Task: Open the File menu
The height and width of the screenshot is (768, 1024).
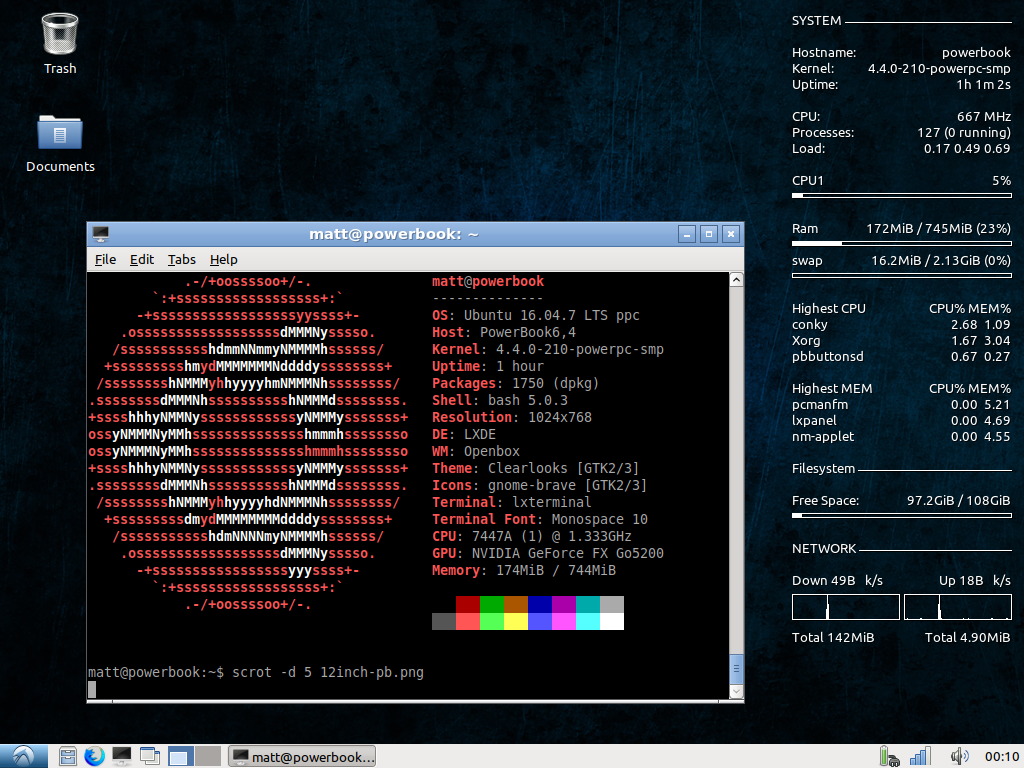Action: (105, 259)
